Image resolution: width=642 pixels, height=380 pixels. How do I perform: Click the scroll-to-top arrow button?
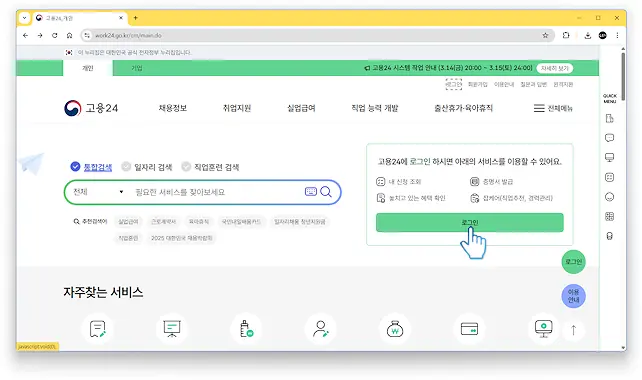(574, 330)
